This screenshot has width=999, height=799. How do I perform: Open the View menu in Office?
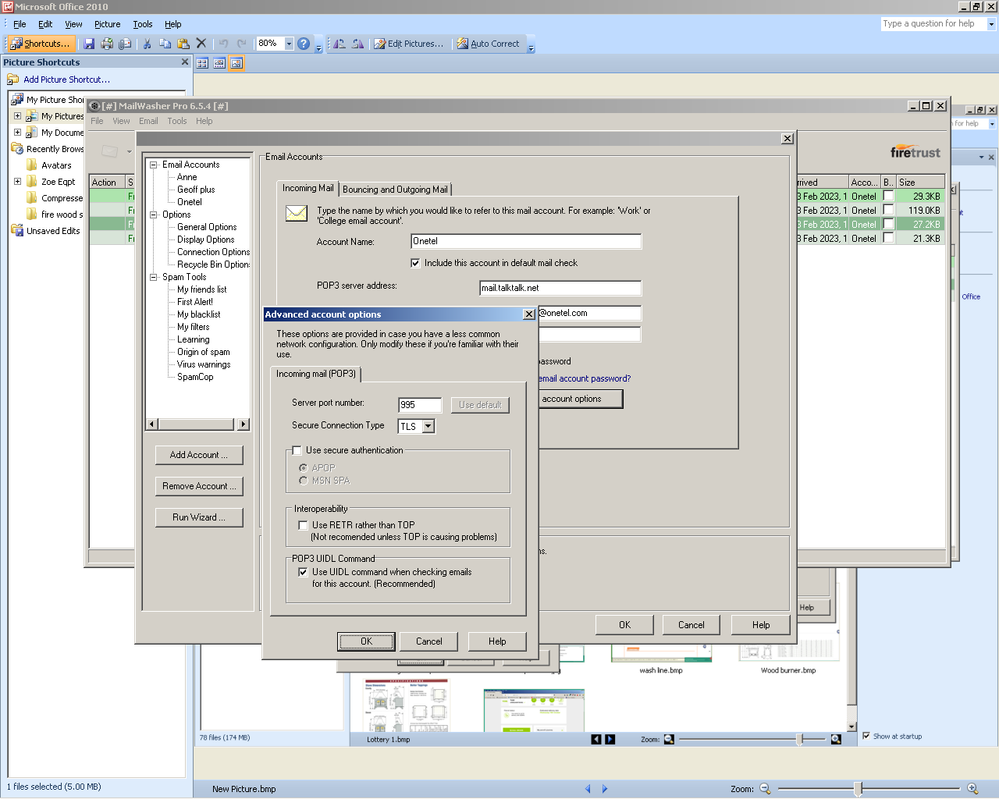[73, 24]
